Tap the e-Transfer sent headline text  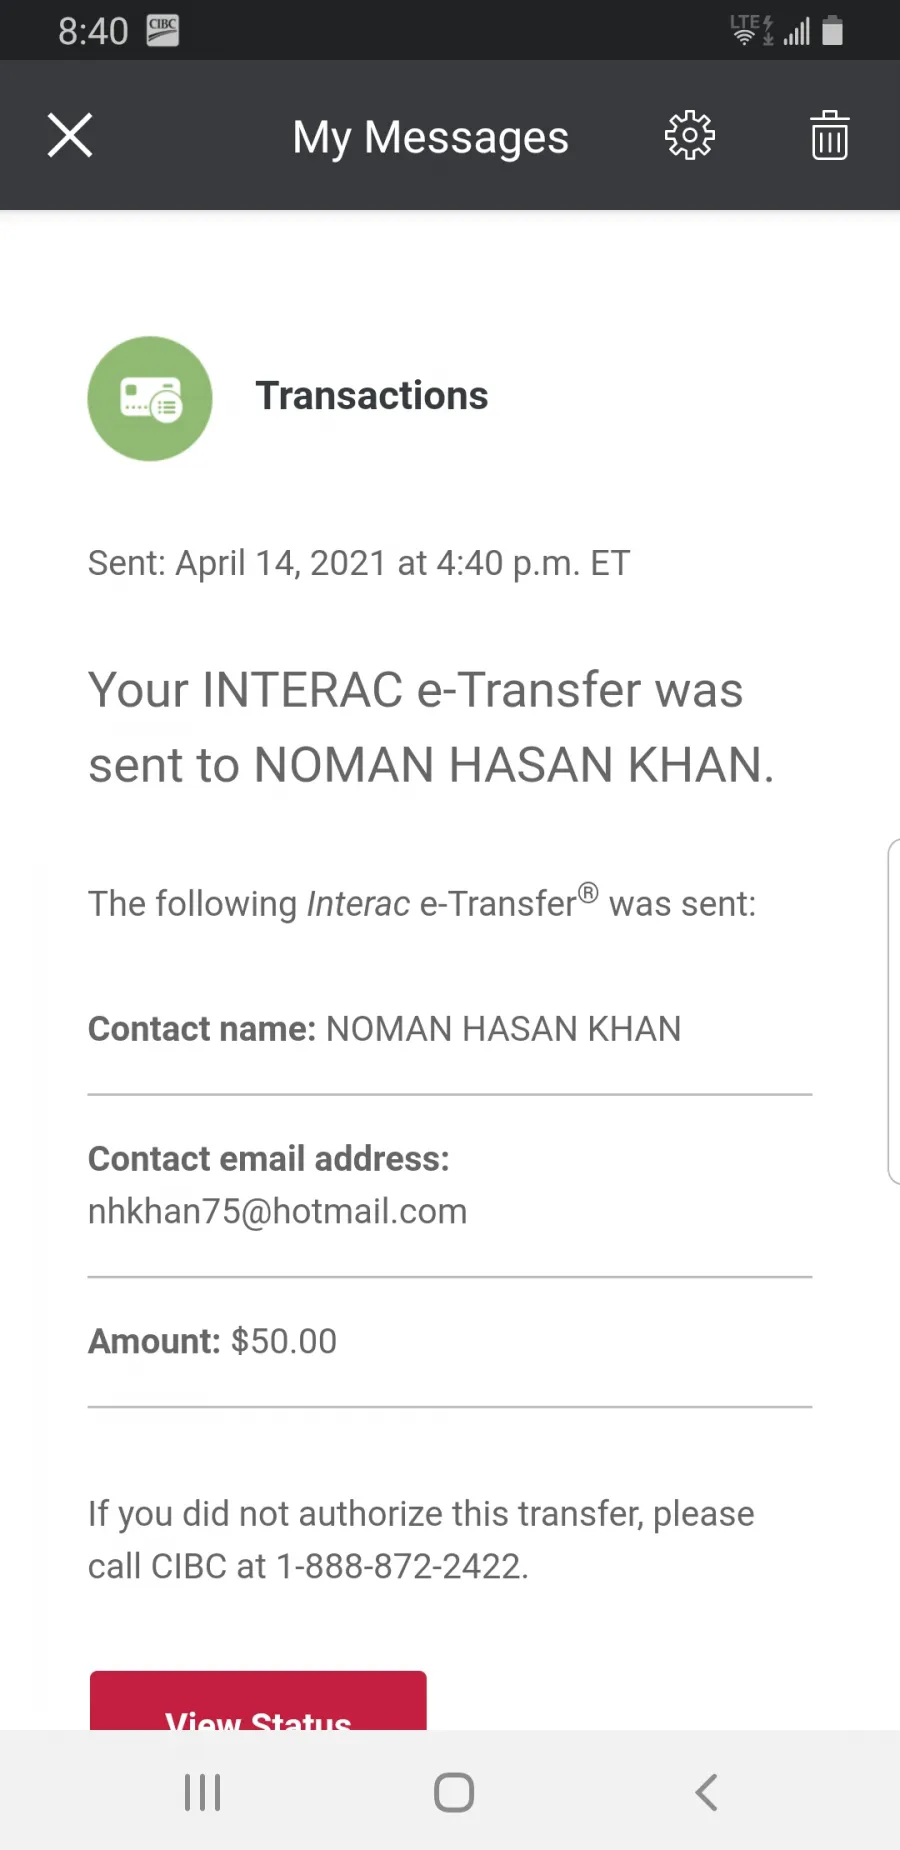431,727
